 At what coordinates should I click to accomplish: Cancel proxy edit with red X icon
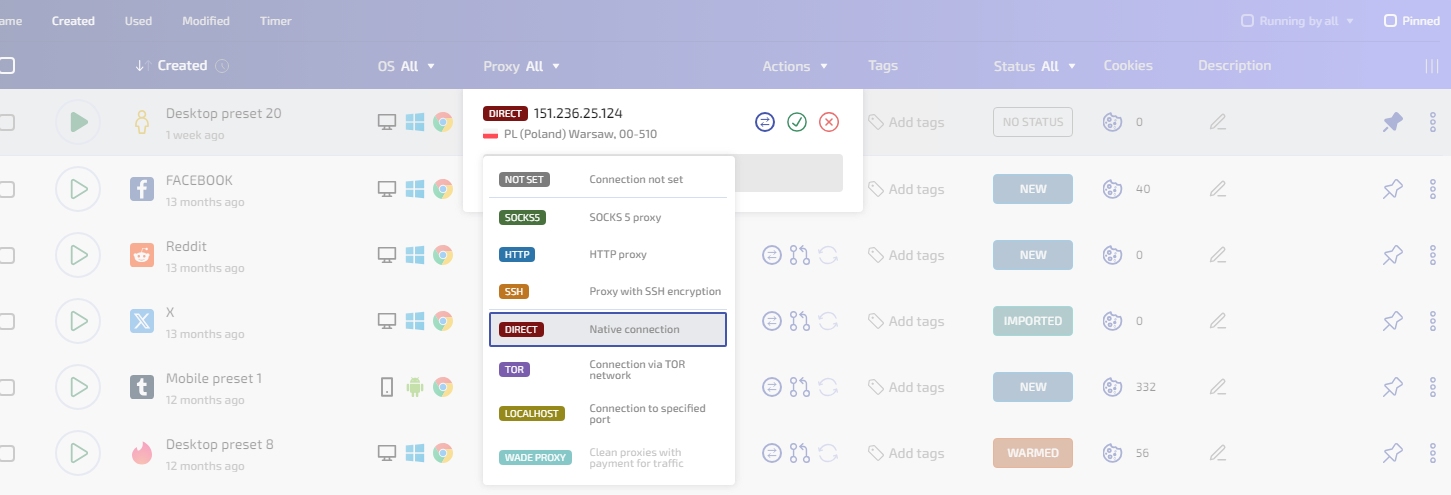point(829,122)
